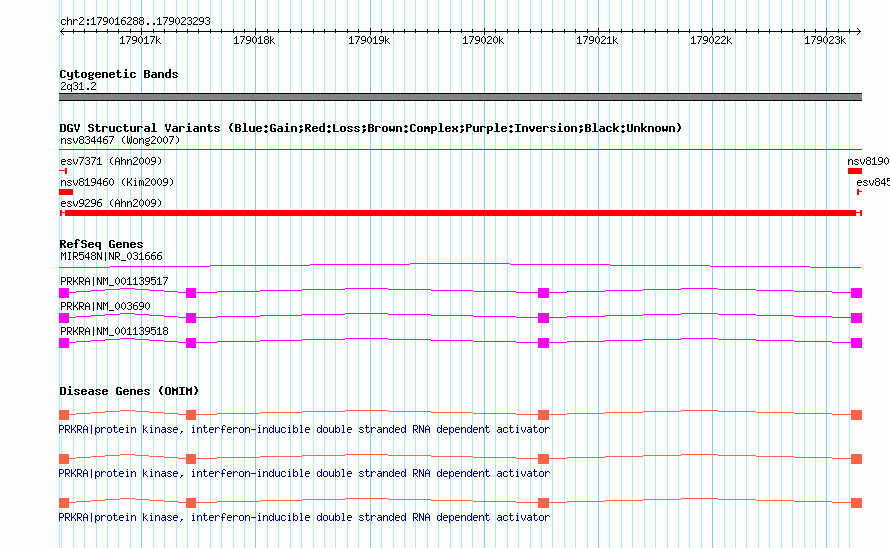Click the 179017k ruler tick label
The height and width of the screenshot is (548, 890).
[x=140, y=40]
